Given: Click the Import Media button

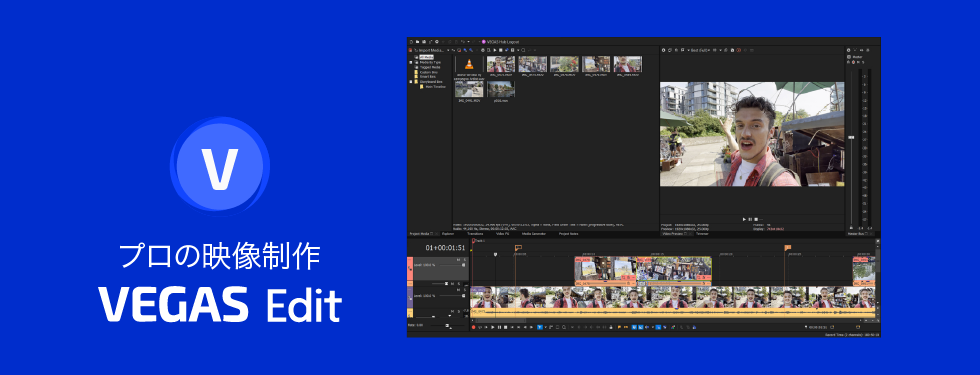Looking at the screenshot, I should pos(429,50).
